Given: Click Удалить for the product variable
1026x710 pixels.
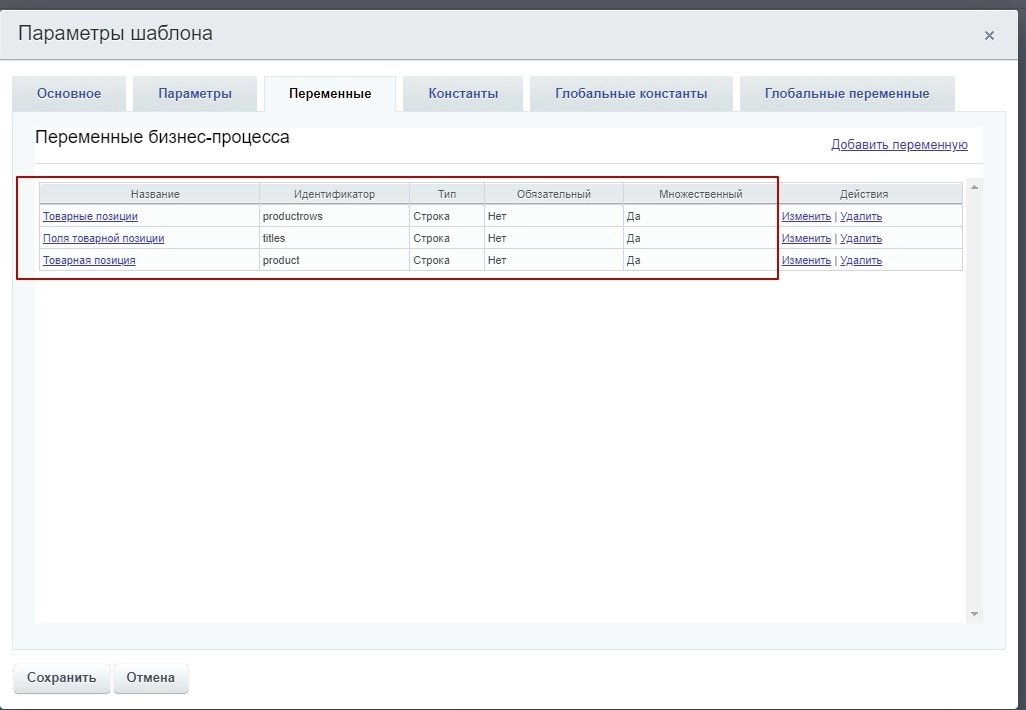Looking at the screenshot, I should (x=861, y=260).
